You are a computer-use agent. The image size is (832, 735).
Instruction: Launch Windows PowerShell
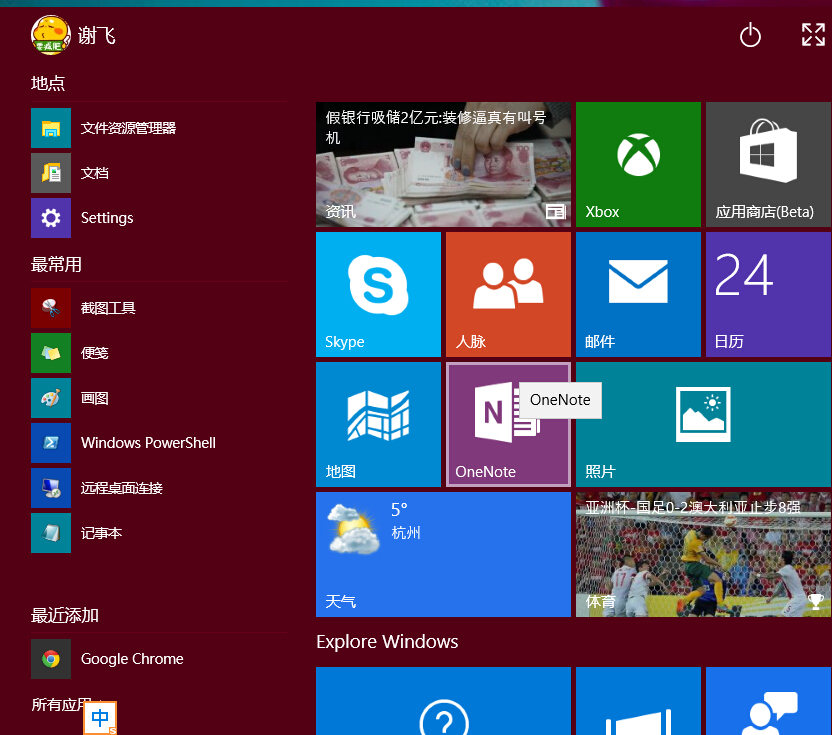(x=159, y=443)
